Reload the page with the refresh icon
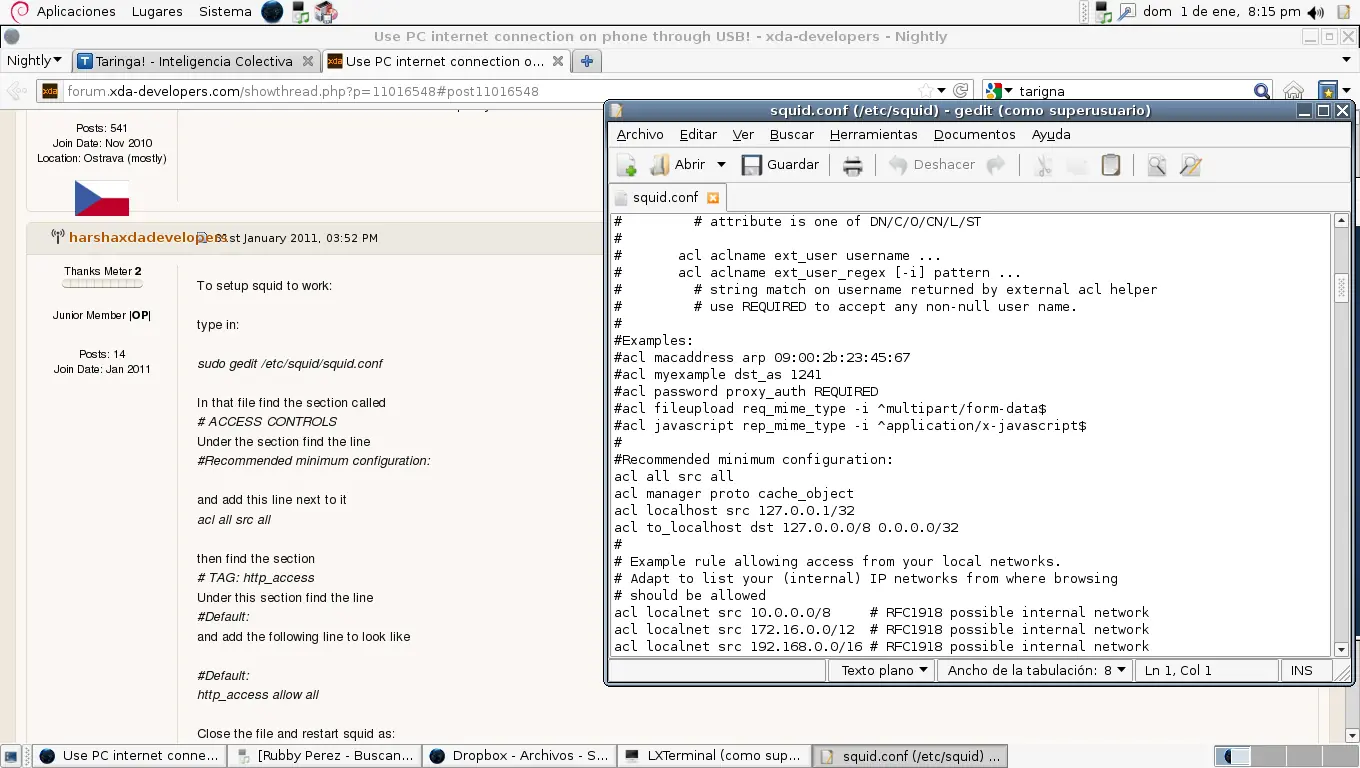 (960, 91)
